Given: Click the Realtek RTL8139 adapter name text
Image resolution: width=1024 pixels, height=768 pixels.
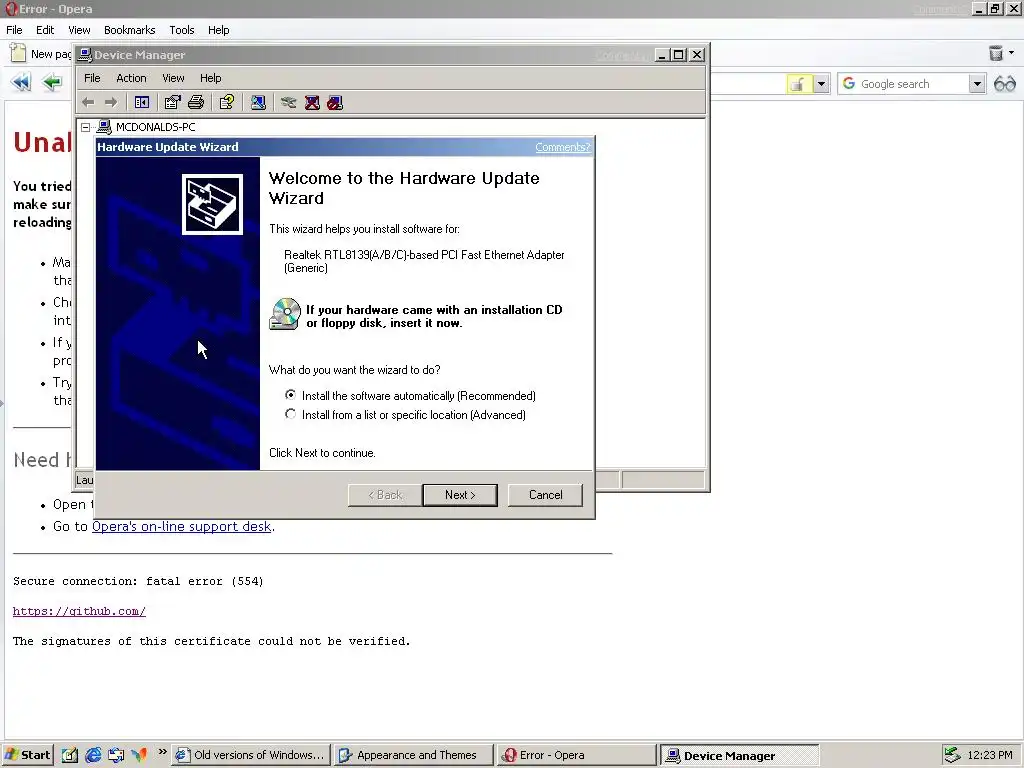Looking at the screenshot, I should [x=424, y=261].
